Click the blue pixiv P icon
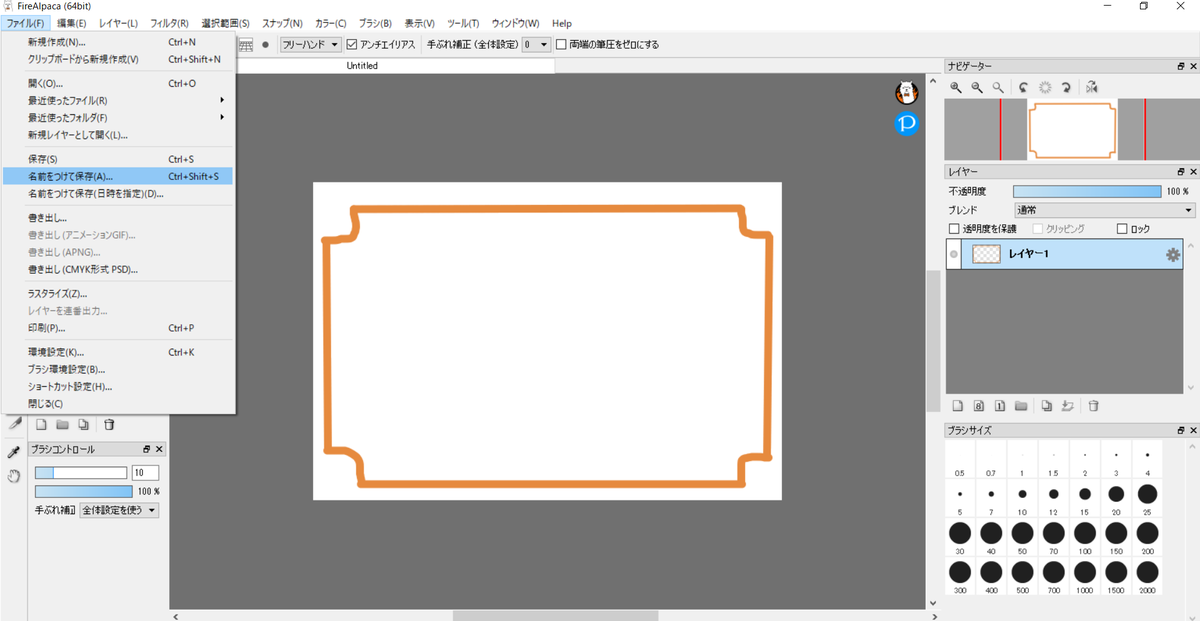This screenshot has width=1200, height=621. (x=907, y=124)
